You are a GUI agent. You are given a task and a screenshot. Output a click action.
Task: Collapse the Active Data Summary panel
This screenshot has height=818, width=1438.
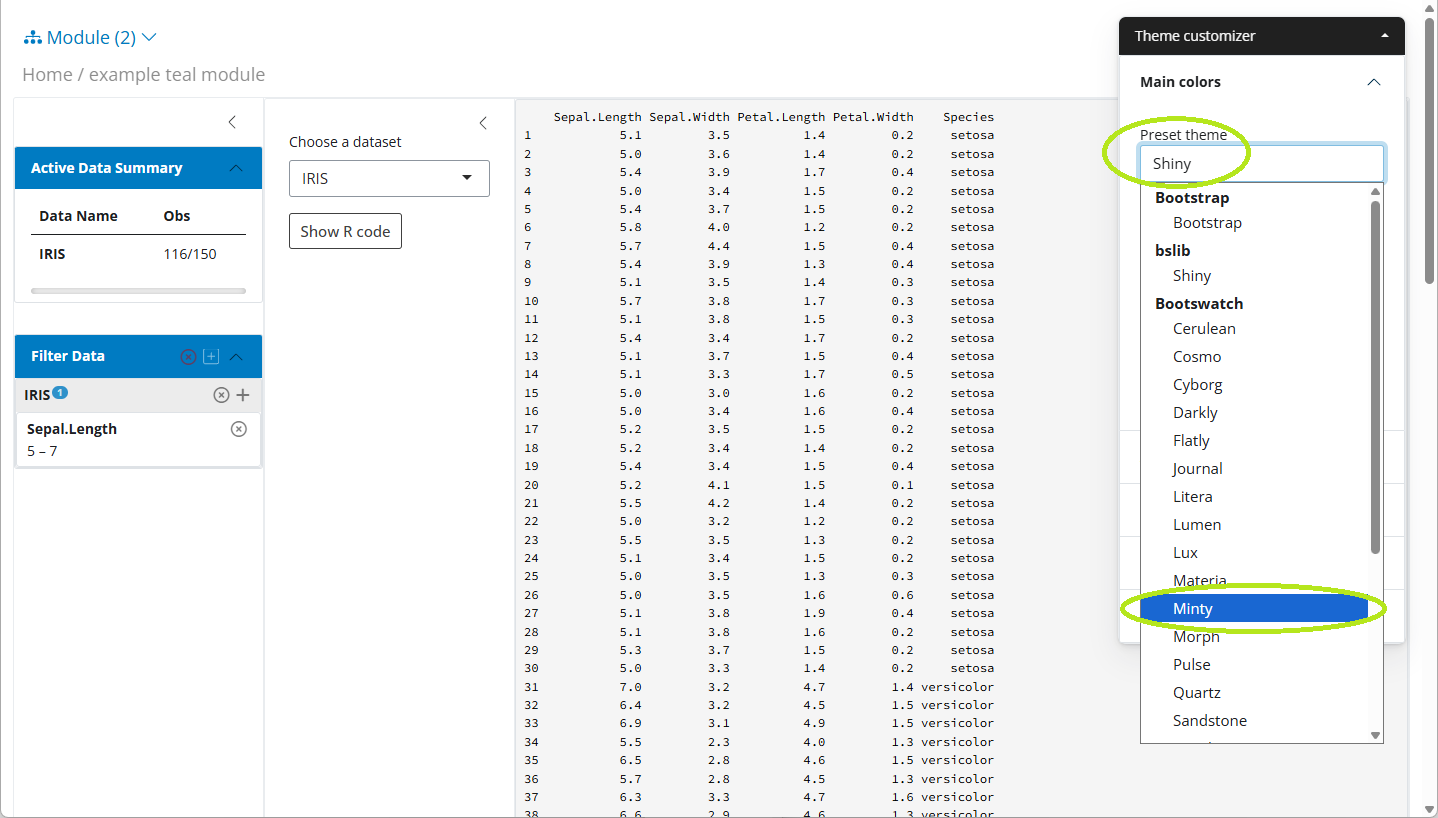tap(236, 168)
